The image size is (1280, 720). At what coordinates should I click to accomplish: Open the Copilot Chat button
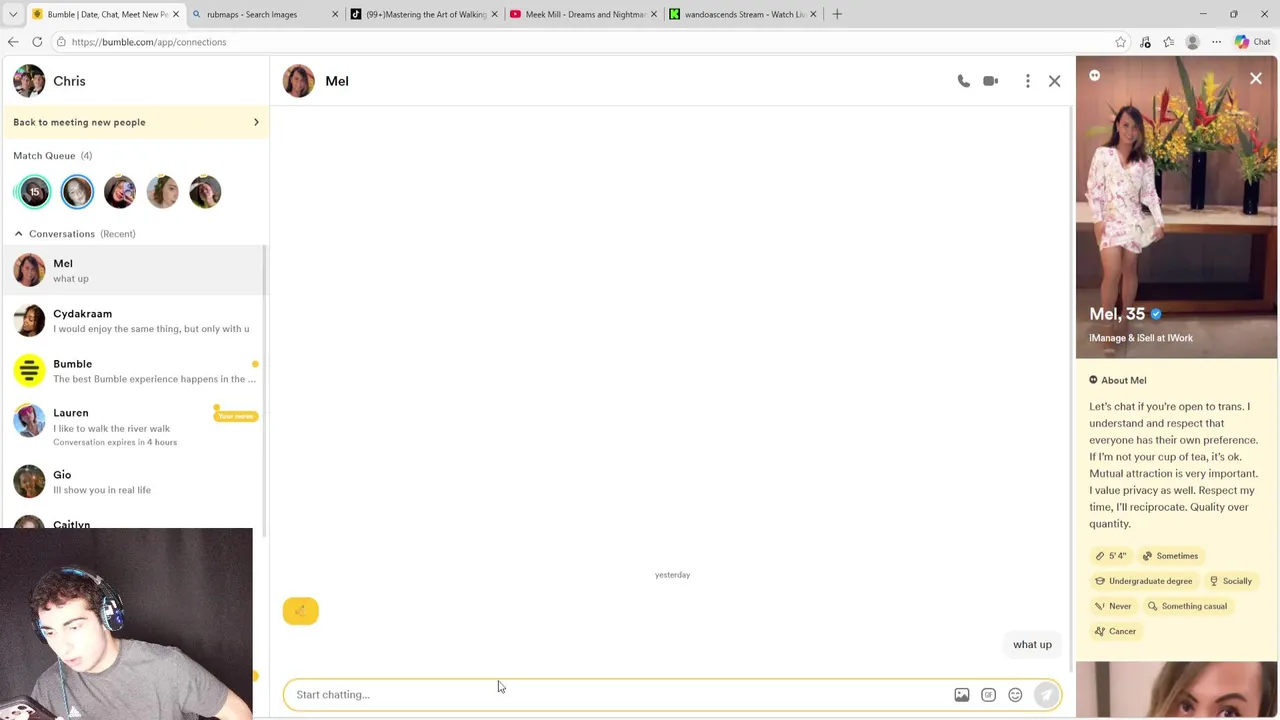(1252, 42)
